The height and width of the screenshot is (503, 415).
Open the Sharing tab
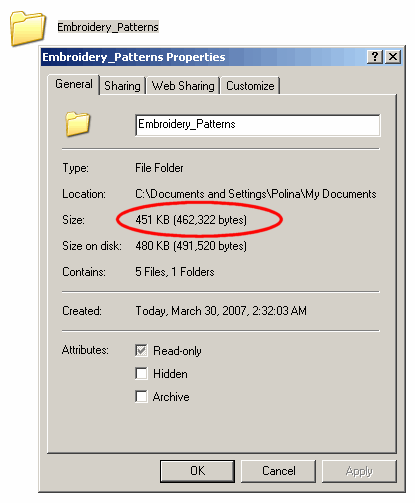122,86
